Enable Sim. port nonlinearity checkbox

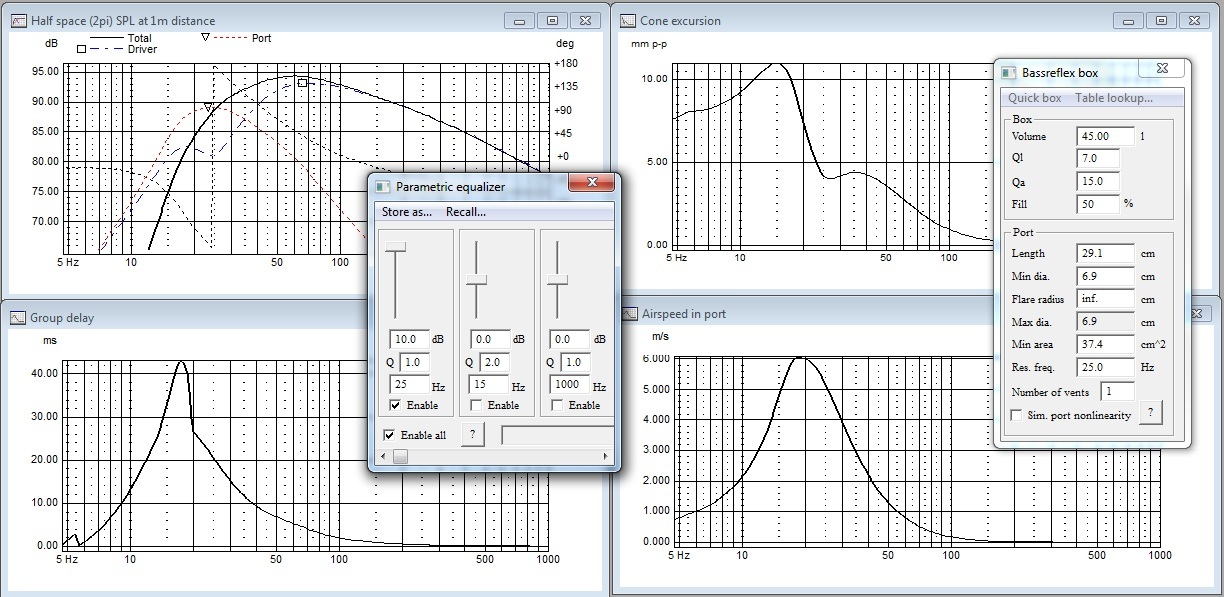click(1017, 415)
